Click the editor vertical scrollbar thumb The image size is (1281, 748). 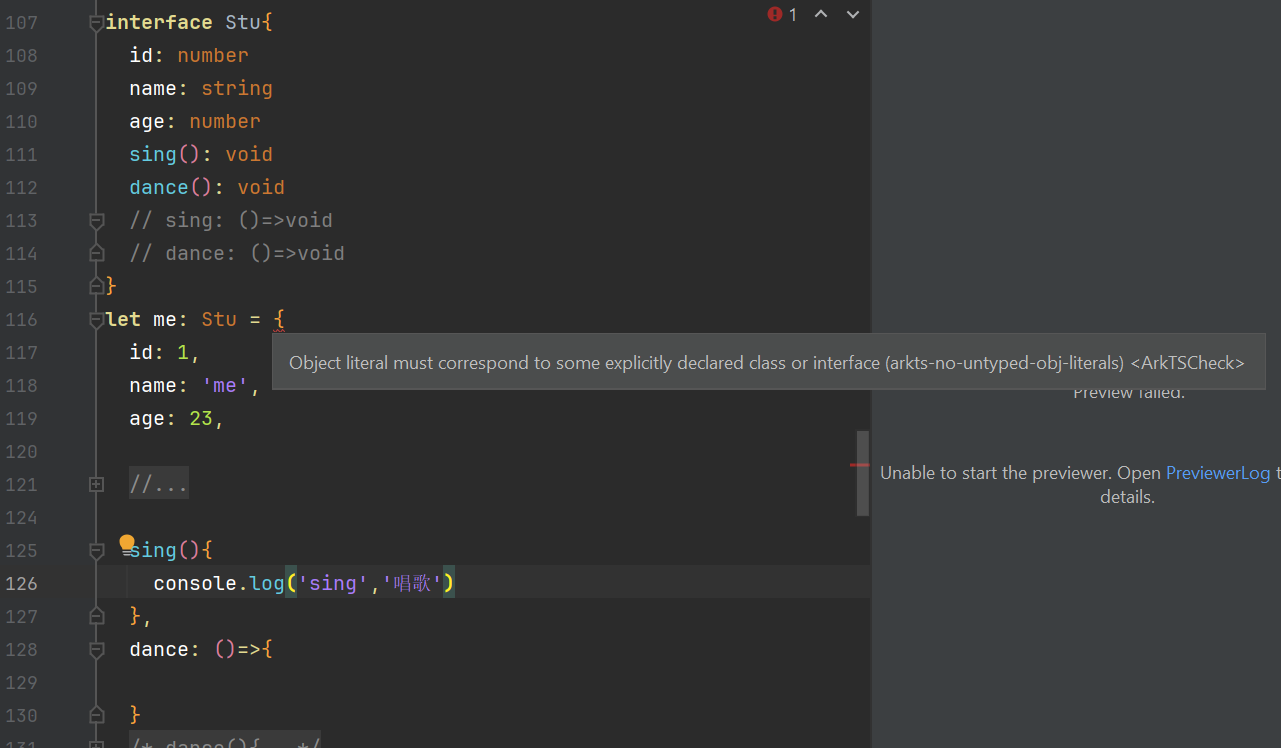(862, 473)
